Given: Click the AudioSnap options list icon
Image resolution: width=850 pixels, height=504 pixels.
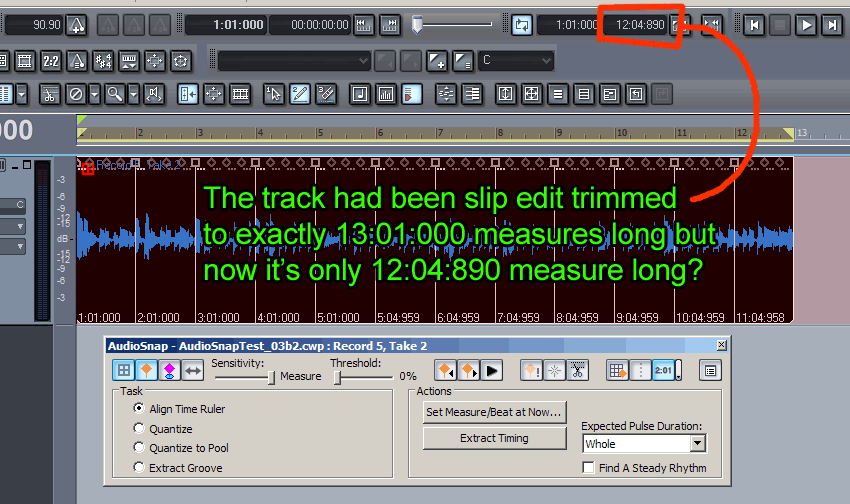Looking at the screenshot, I should coord(709,371).
